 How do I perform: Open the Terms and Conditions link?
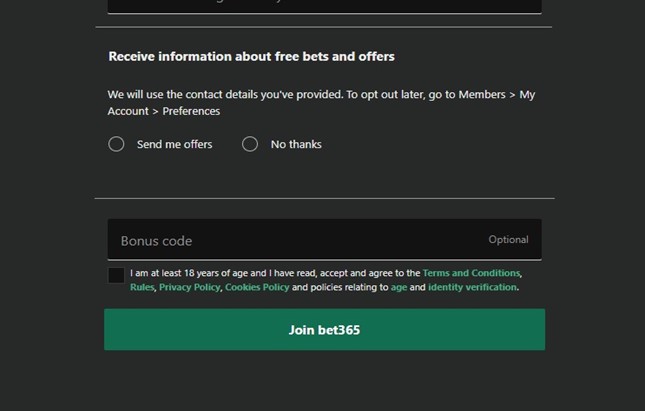(x=471, y=273)
